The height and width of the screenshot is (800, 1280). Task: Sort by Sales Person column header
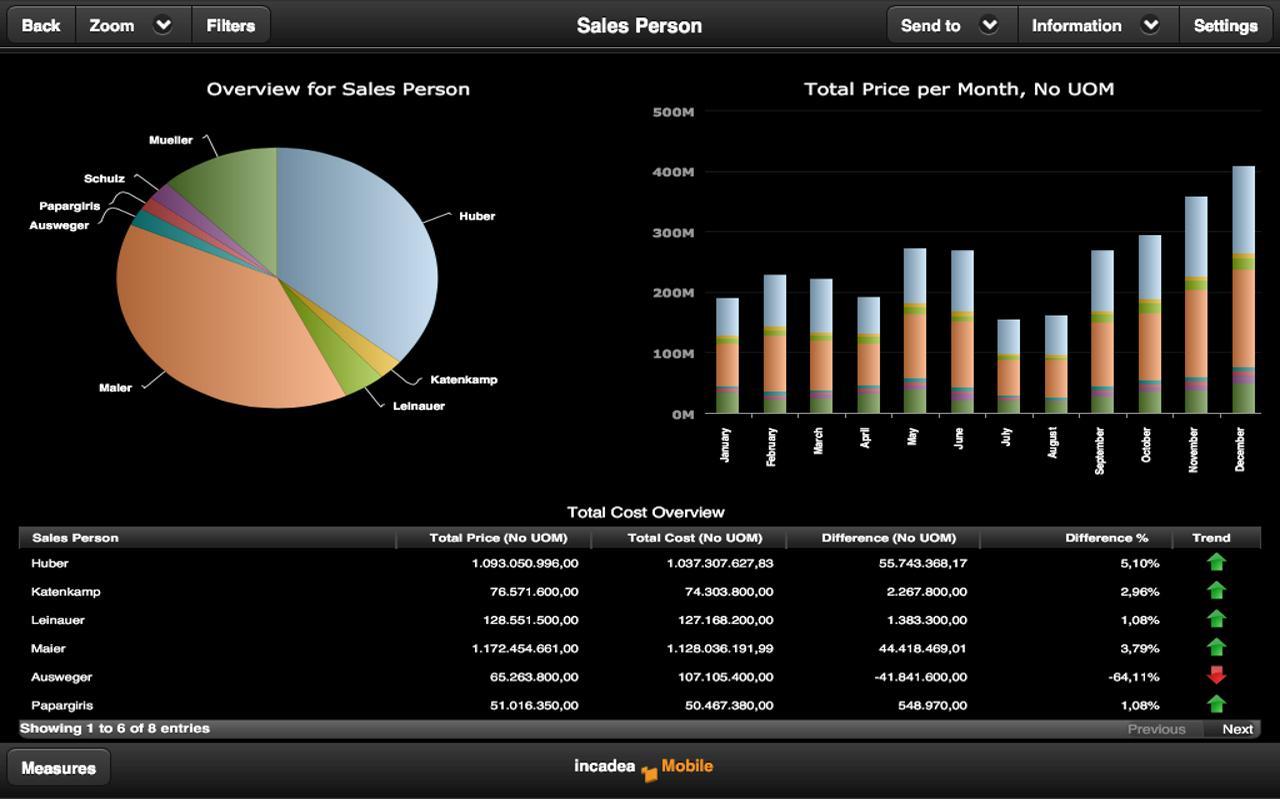point(207,538)
